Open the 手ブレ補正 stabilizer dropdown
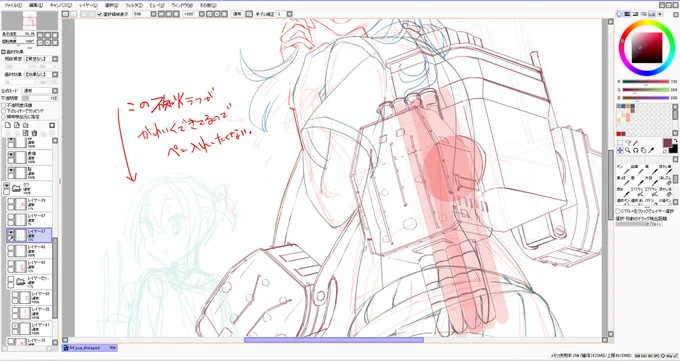This screenshot has height=361, width=680. [x=290, y=14]
